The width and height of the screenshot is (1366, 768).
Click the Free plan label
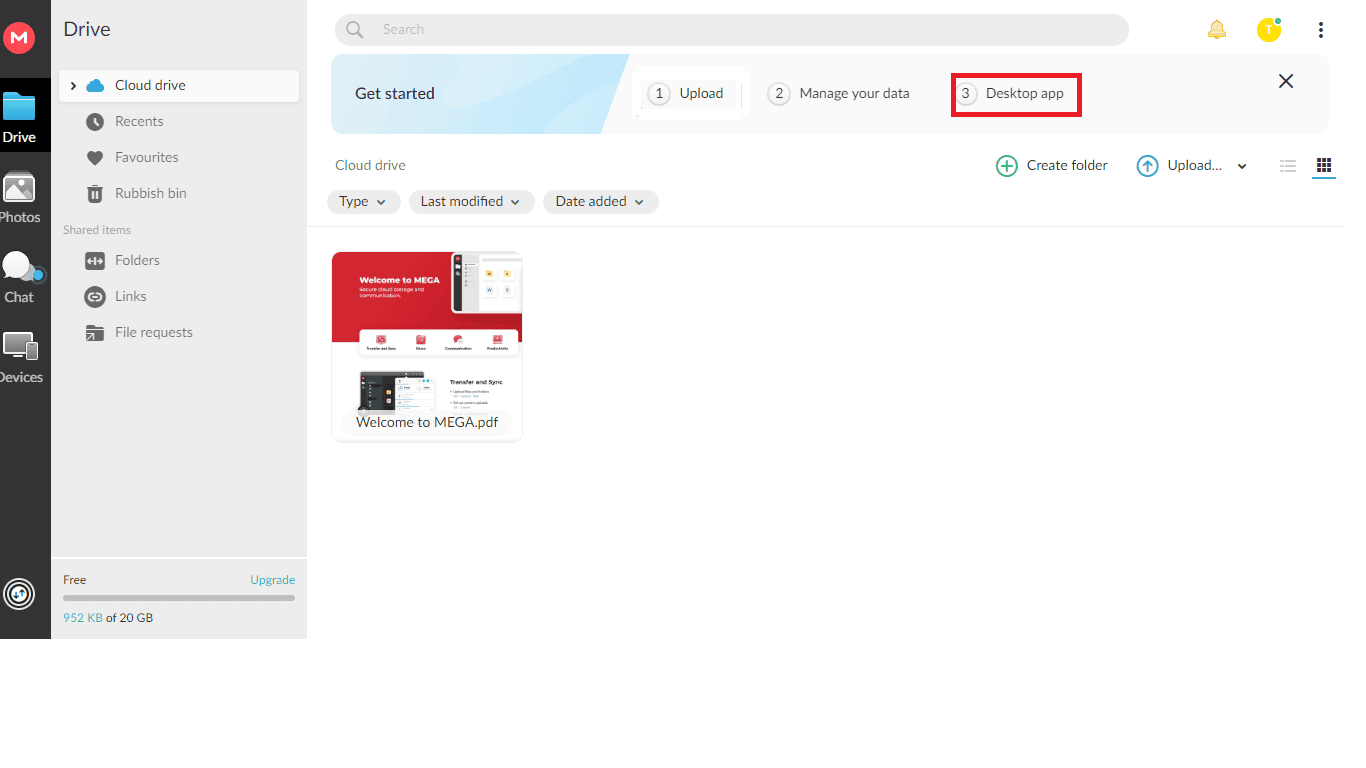[75, 580]
